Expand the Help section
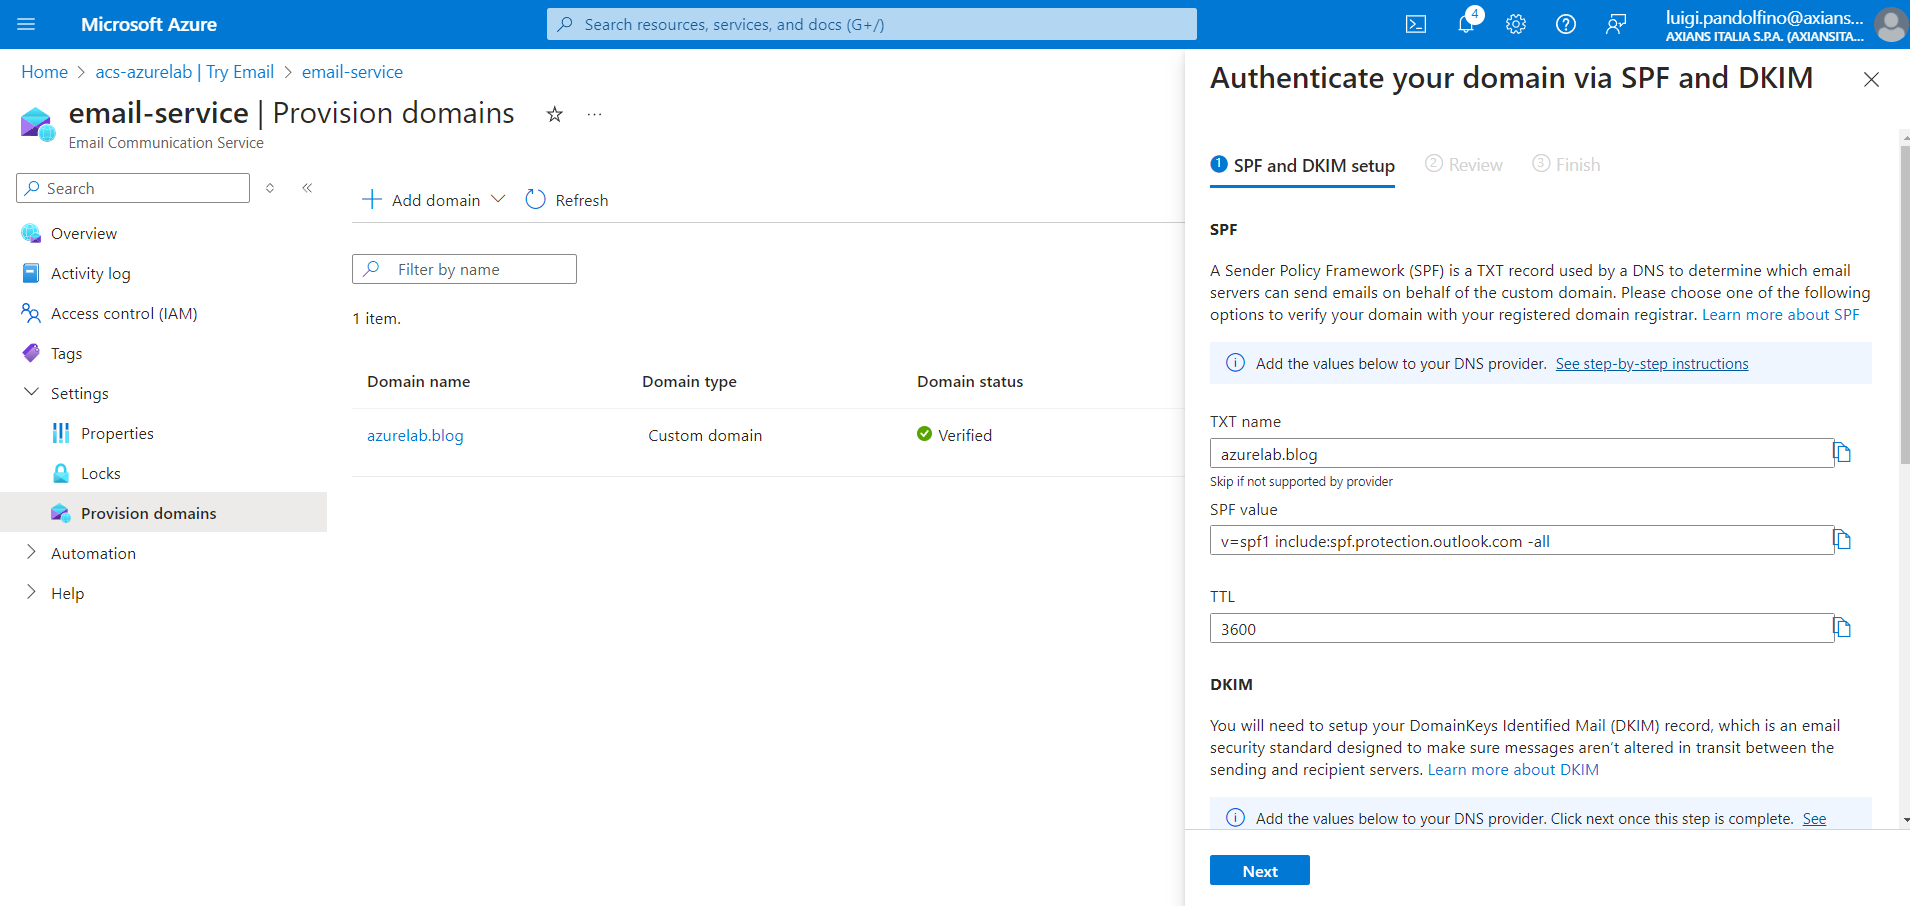 [31, 593]
